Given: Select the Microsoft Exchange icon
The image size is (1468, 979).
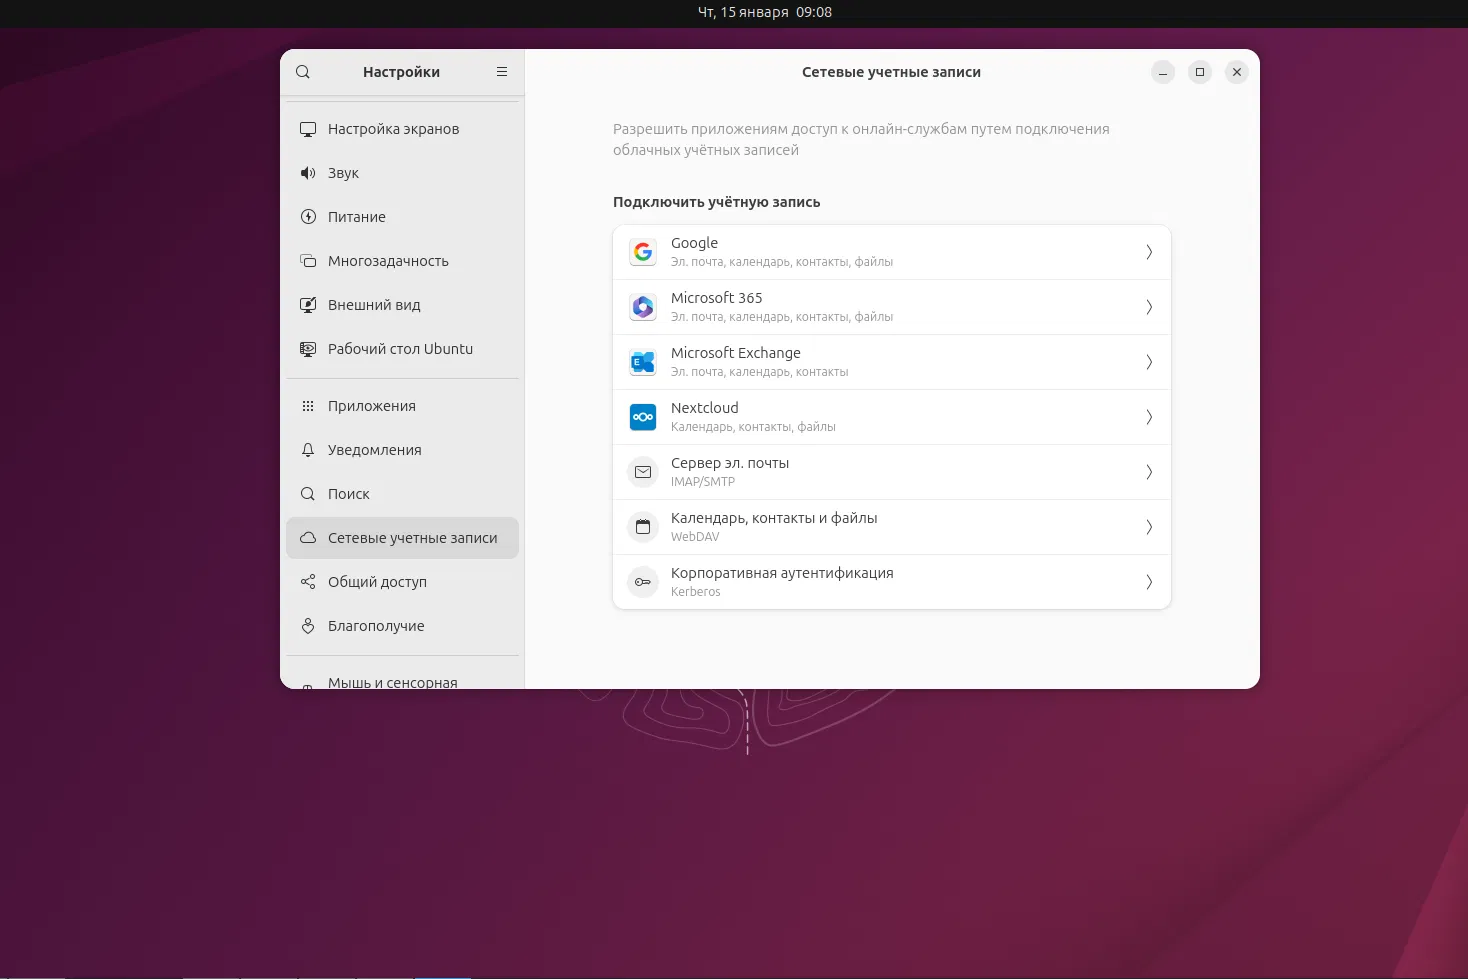Looking at the screenshot, I should [x=642, y=361].
